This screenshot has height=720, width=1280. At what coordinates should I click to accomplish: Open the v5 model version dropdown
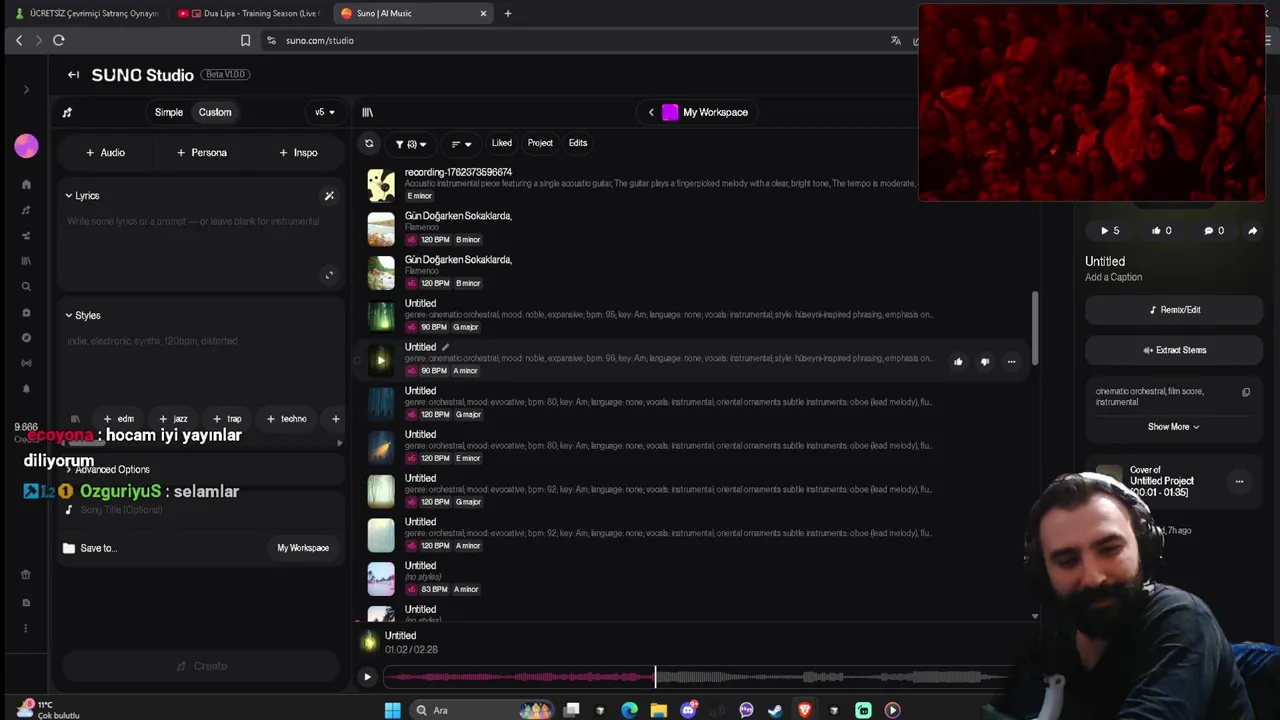(x=325, y=112)
